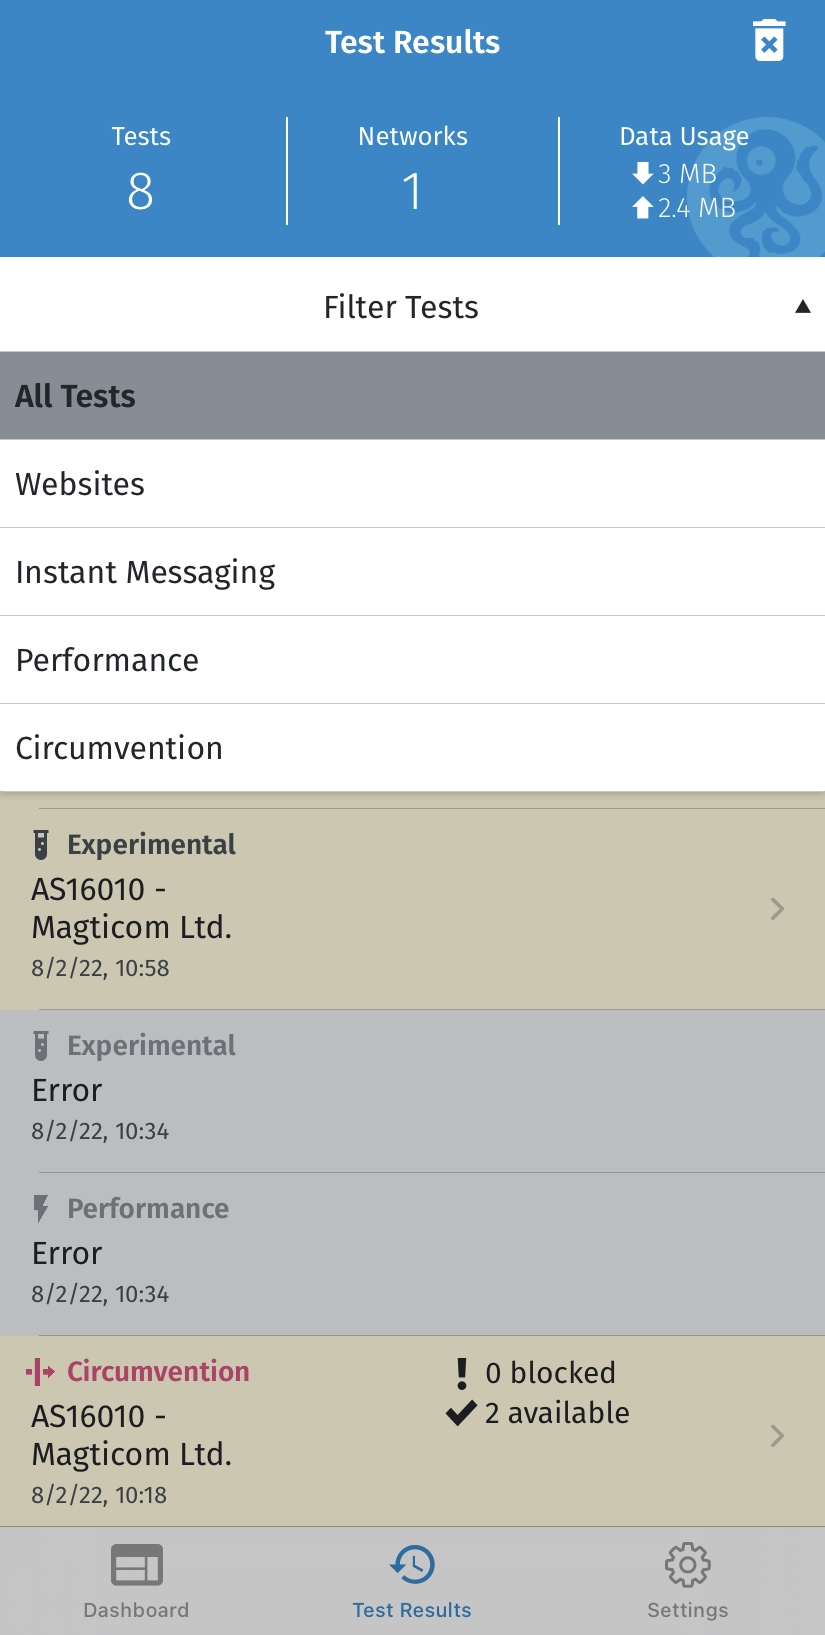The image size is (825, 1635).
Task: Tap the black checkmark beside 2 available
Action: tap(461, 1413)
